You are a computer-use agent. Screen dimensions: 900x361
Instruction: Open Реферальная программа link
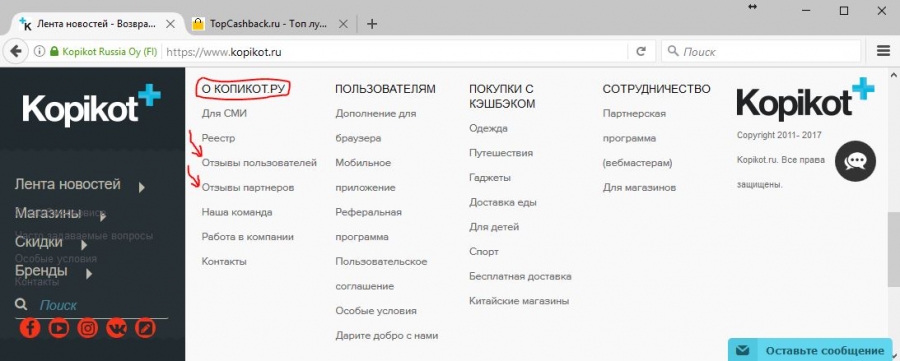click(368, 224)
